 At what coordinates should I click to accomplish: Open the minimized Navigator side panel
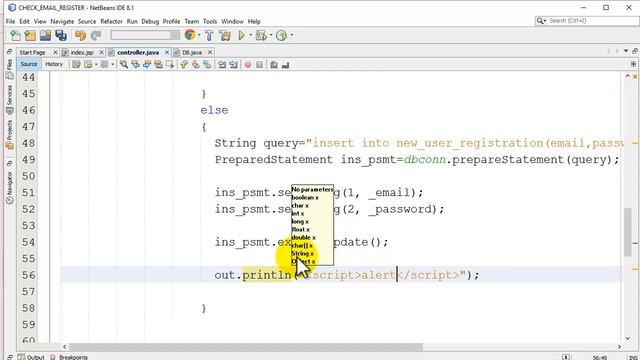(10, 187)
